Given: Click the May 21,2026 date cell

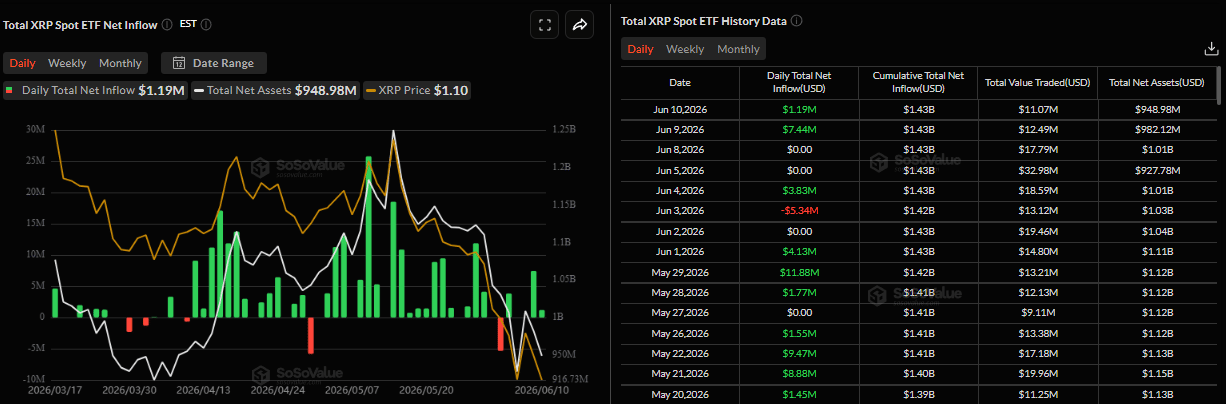Looking at the screenshot, I should [x=680, y=374].
